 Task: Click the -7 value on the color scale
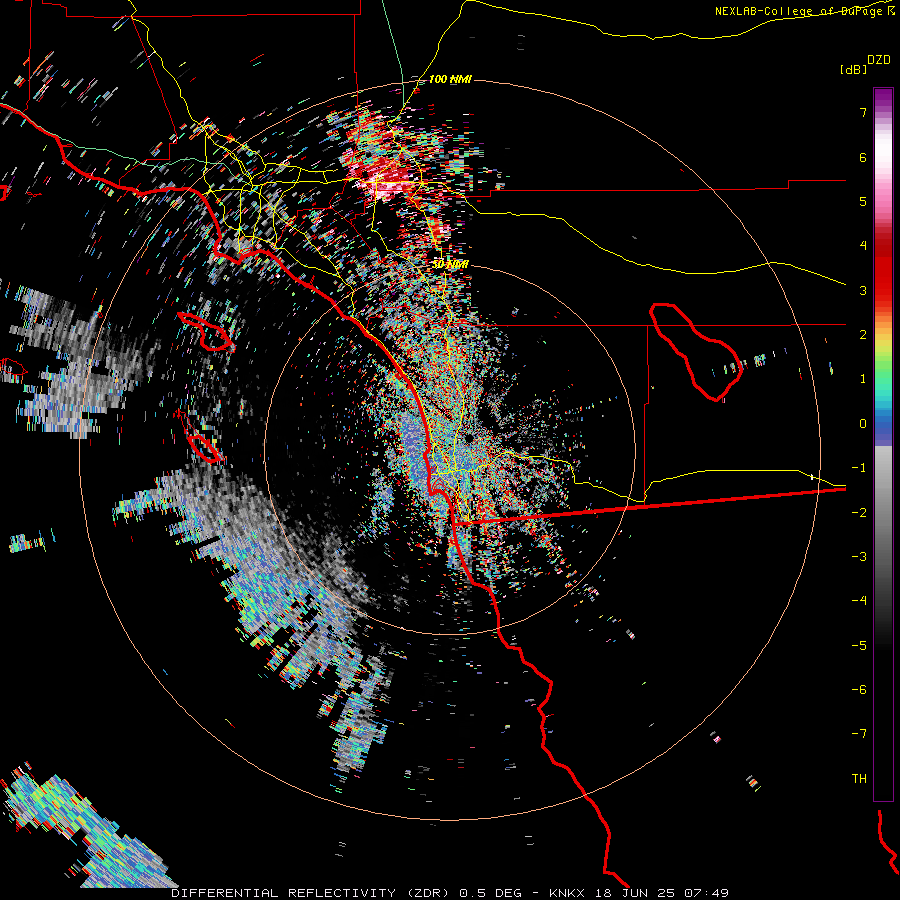(x=859, y=734)
